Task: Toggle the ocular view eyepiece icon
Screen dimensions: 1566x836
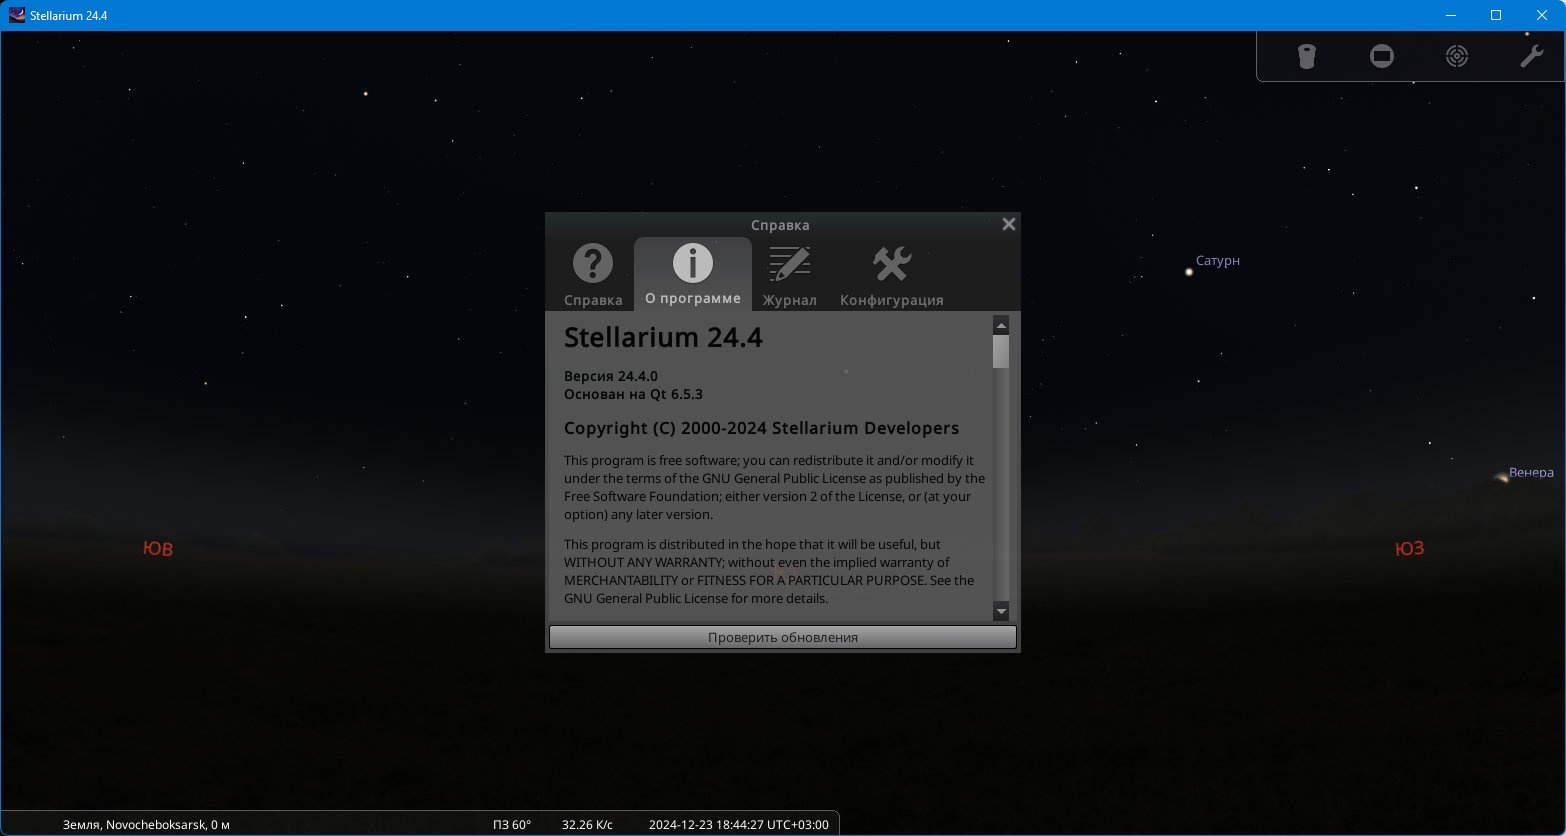Action: point(1306,56)
